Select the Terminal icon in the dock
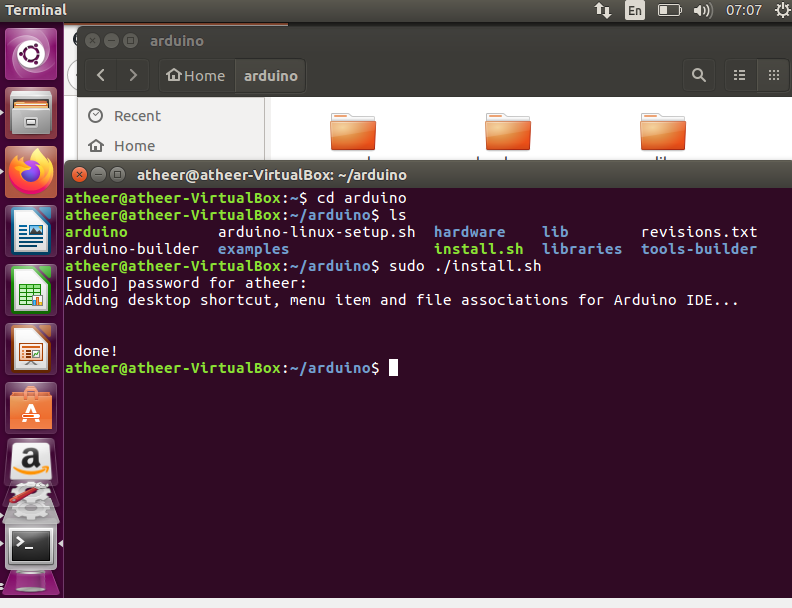This screenshot has width=792, height=608. 31,544
